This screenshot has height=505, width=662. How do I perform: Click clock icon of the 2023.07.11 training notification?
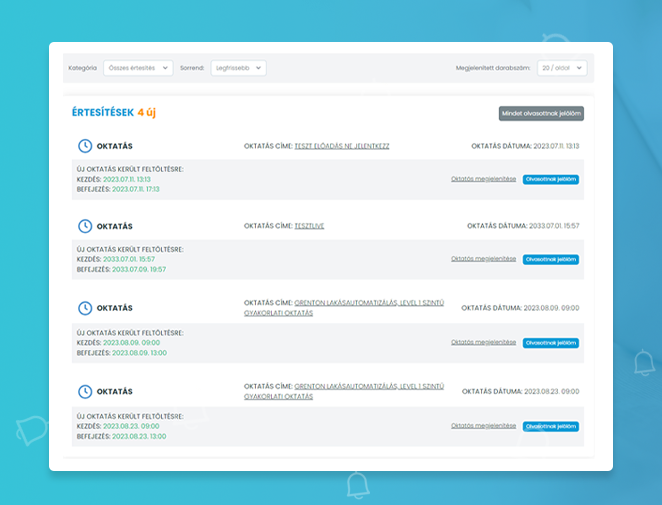[x=85, y=146]
